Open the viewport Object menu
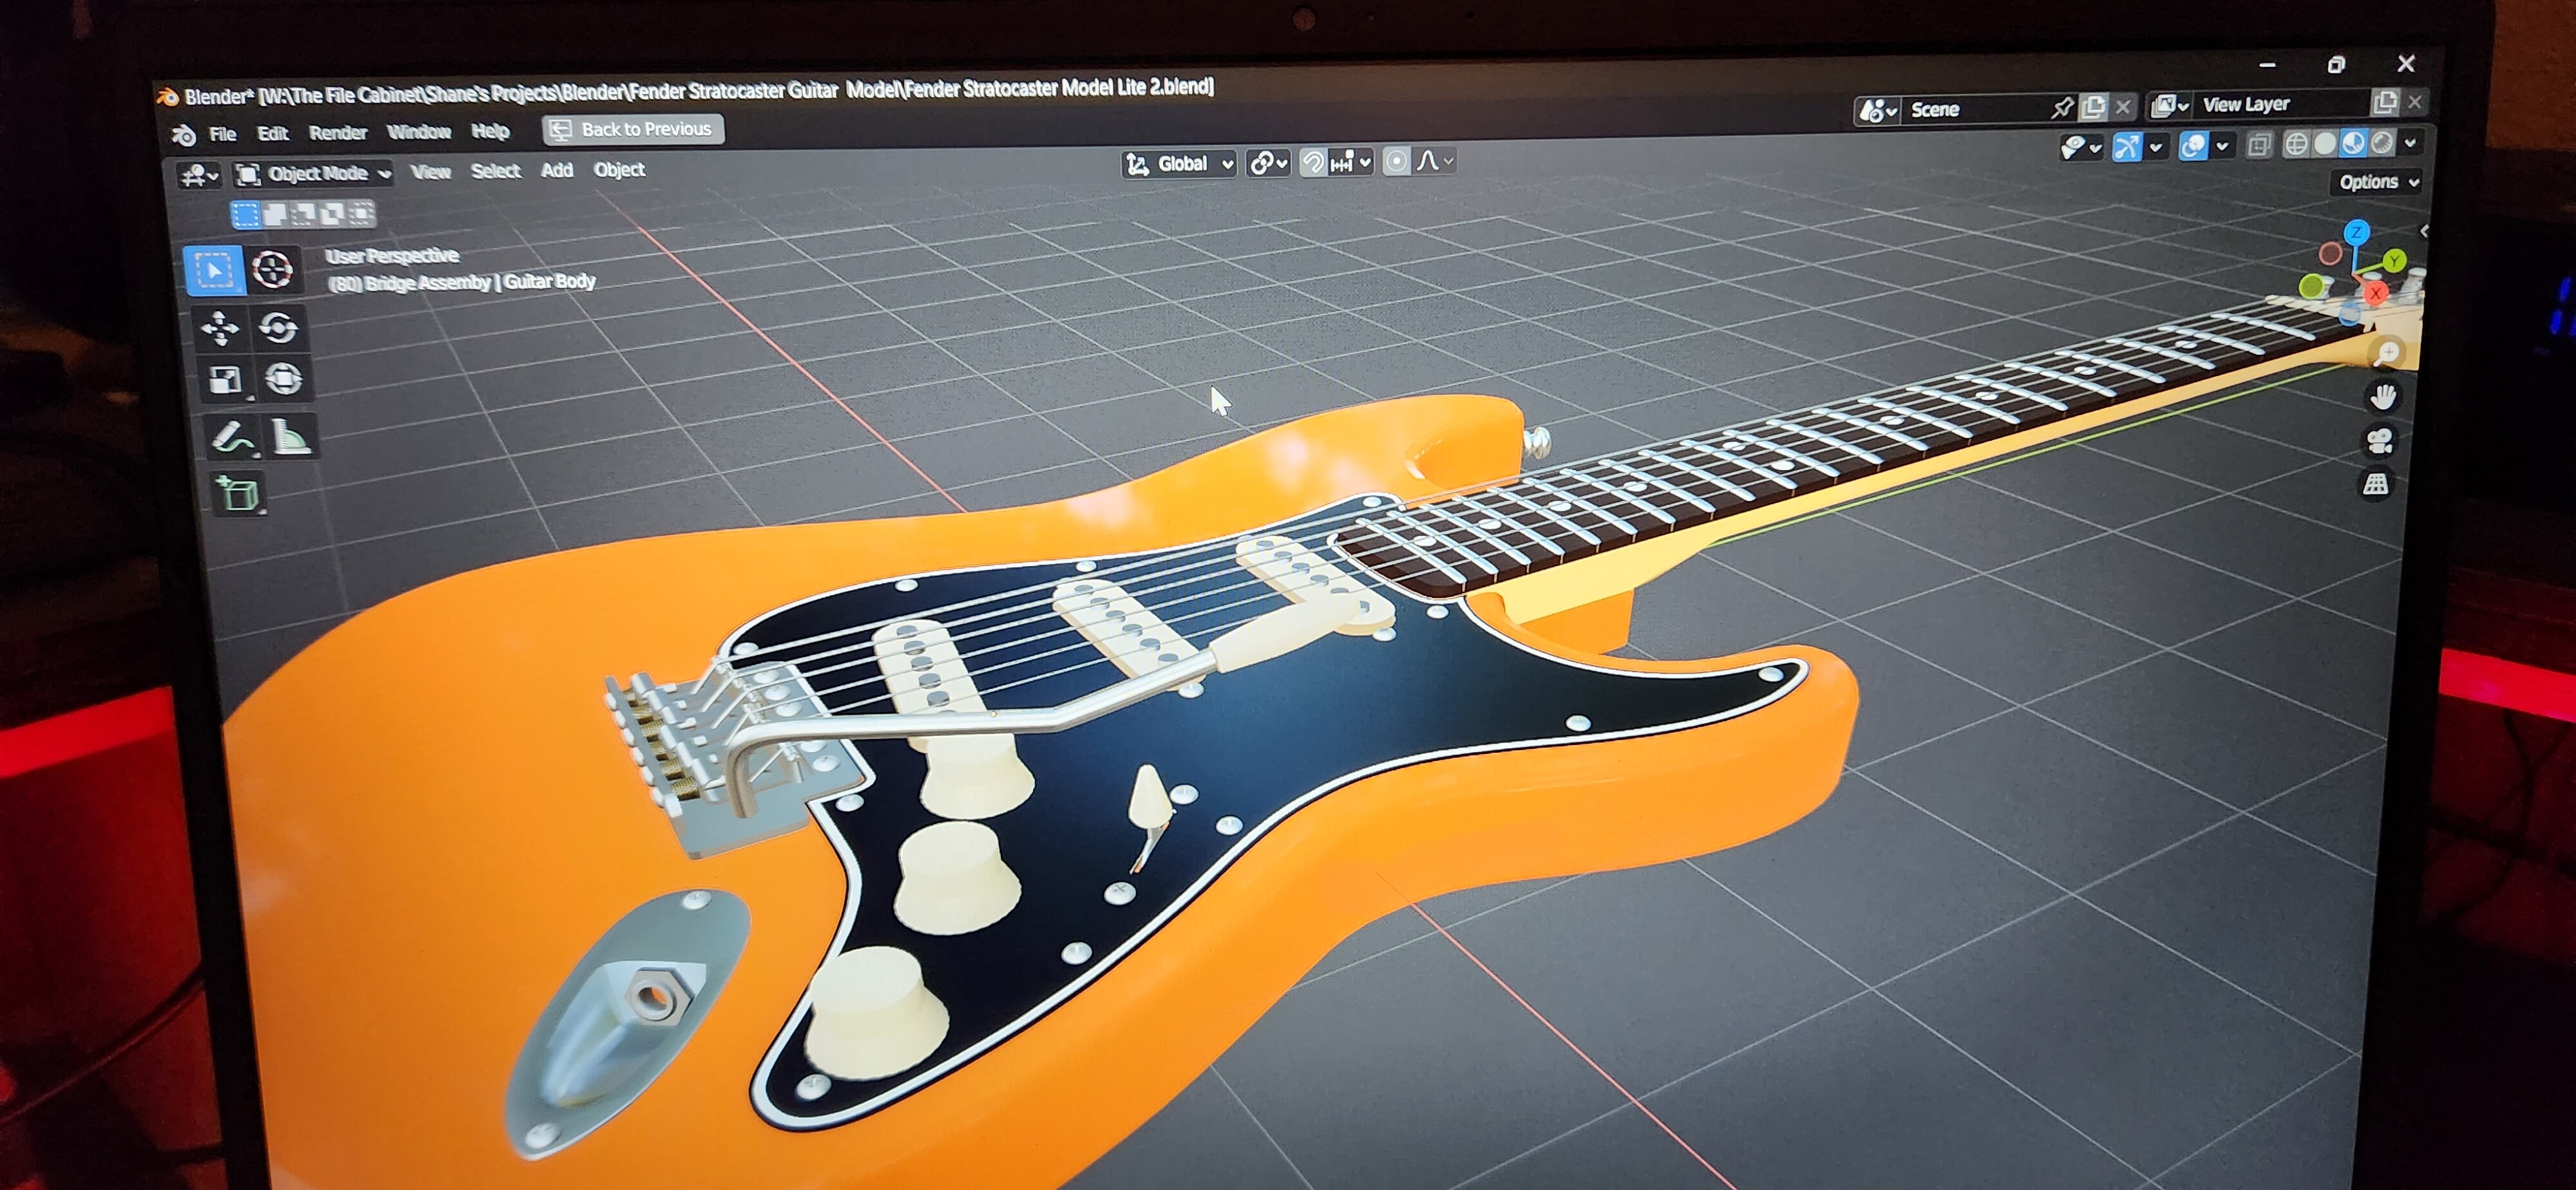 coord(619,169)
